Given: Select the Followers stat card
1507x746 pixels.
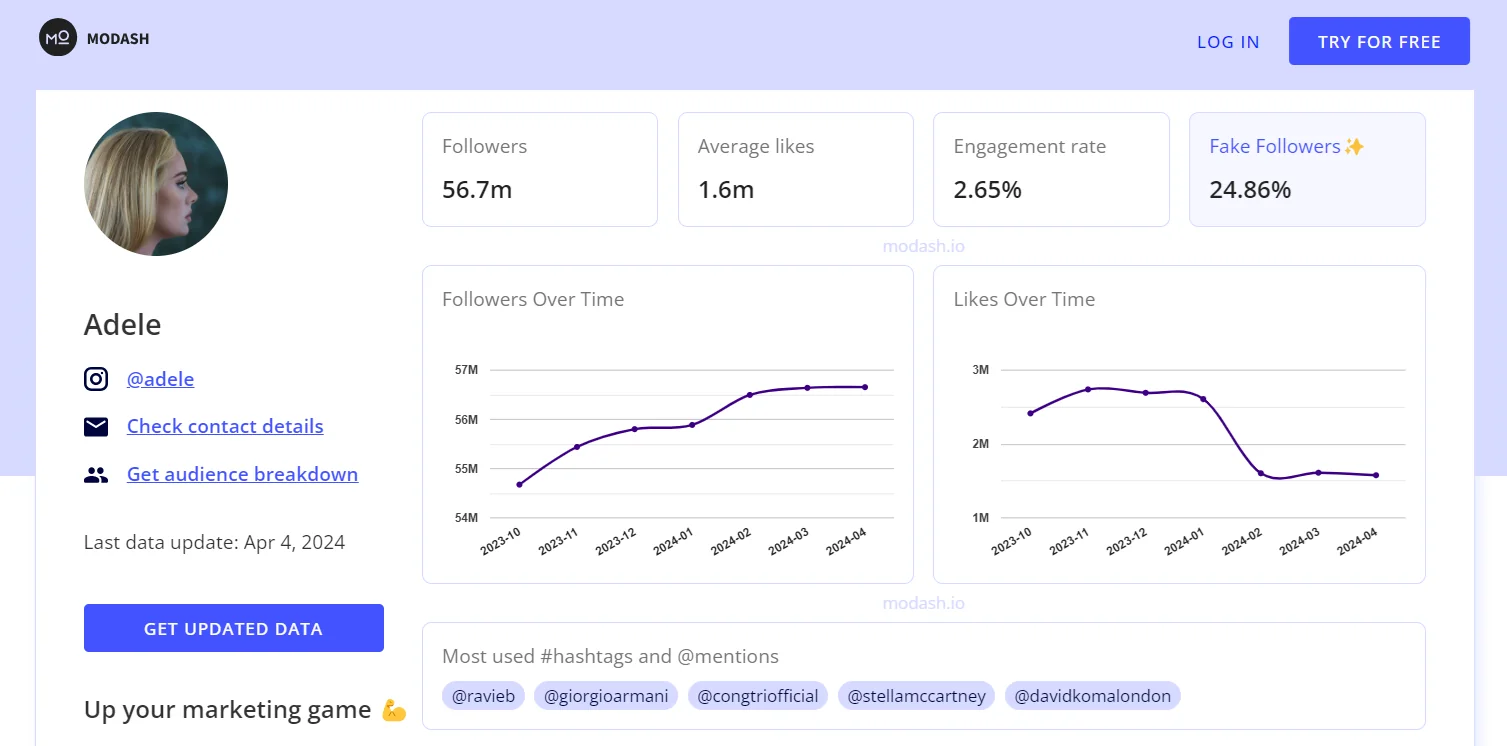Looking at the screenshot, I should 540,169.
